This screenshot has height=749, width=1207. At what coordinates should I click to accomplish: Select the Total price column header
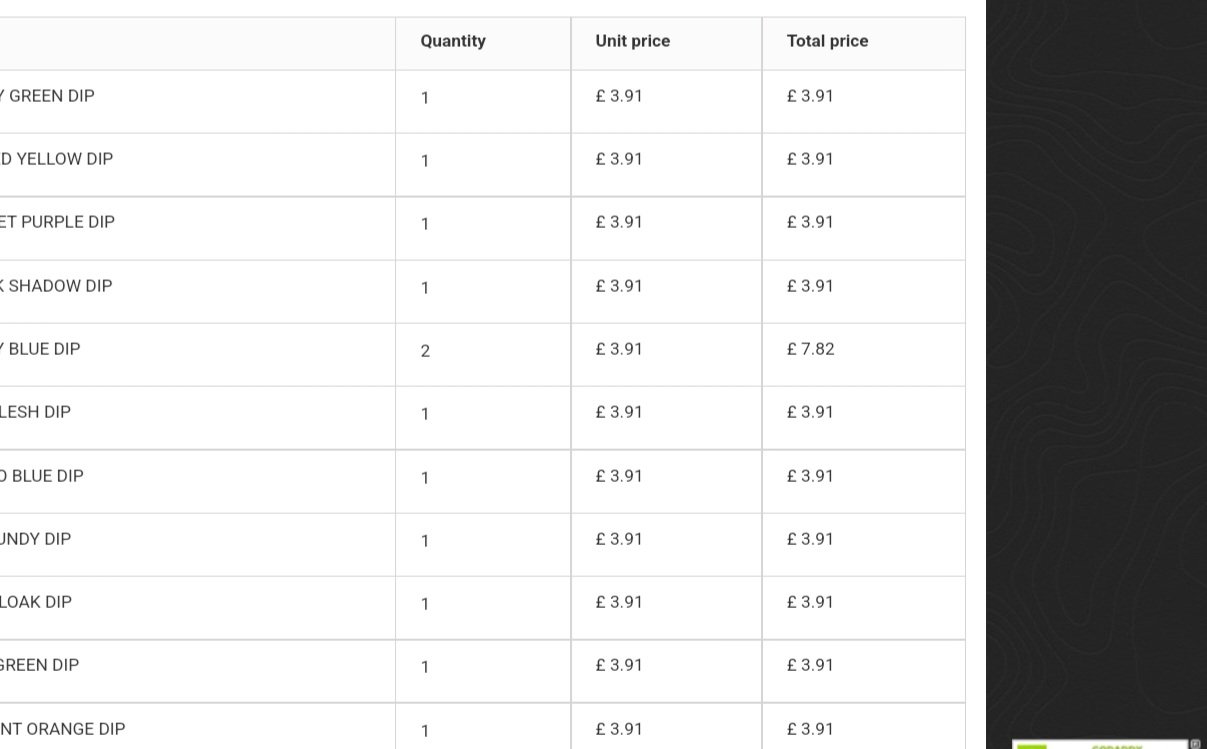[x=827, y=41]
